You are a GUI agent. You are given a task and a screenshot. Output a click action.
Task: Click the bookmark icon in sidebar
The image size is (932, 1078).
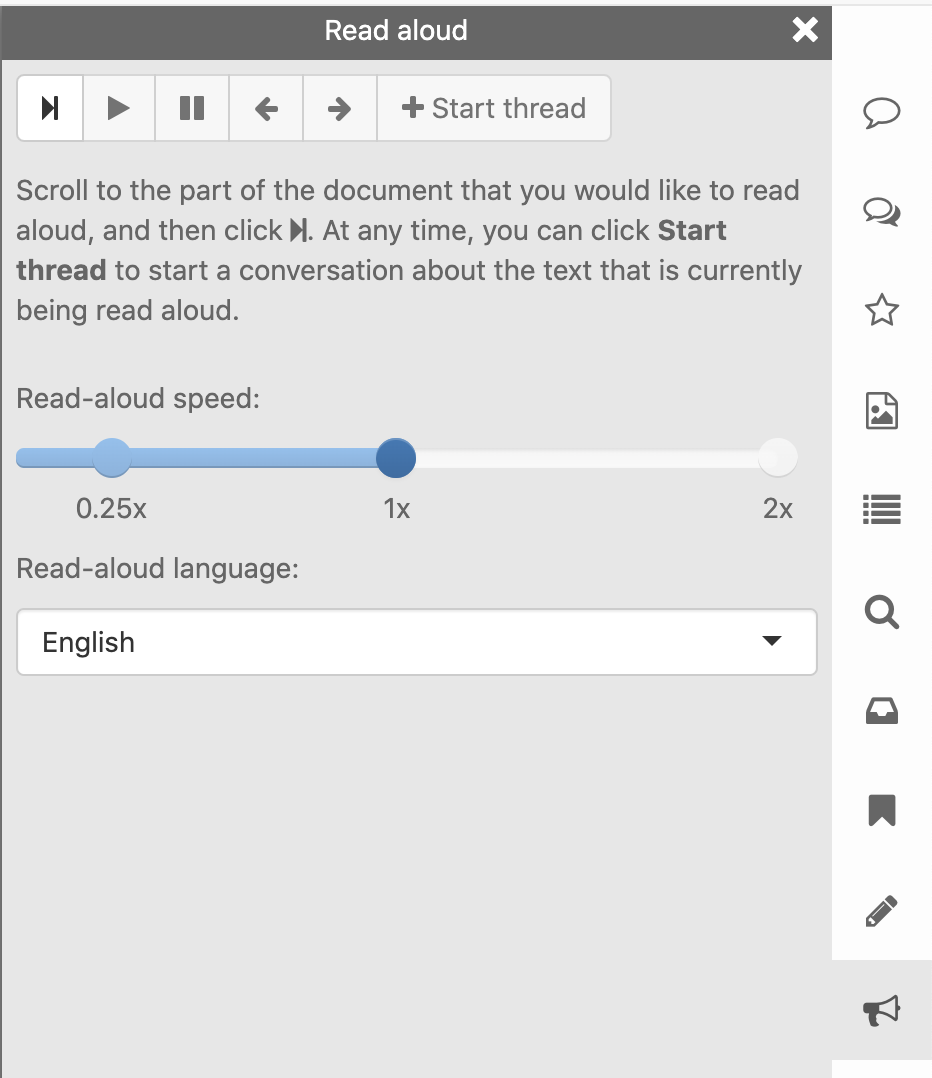[881, 811]
